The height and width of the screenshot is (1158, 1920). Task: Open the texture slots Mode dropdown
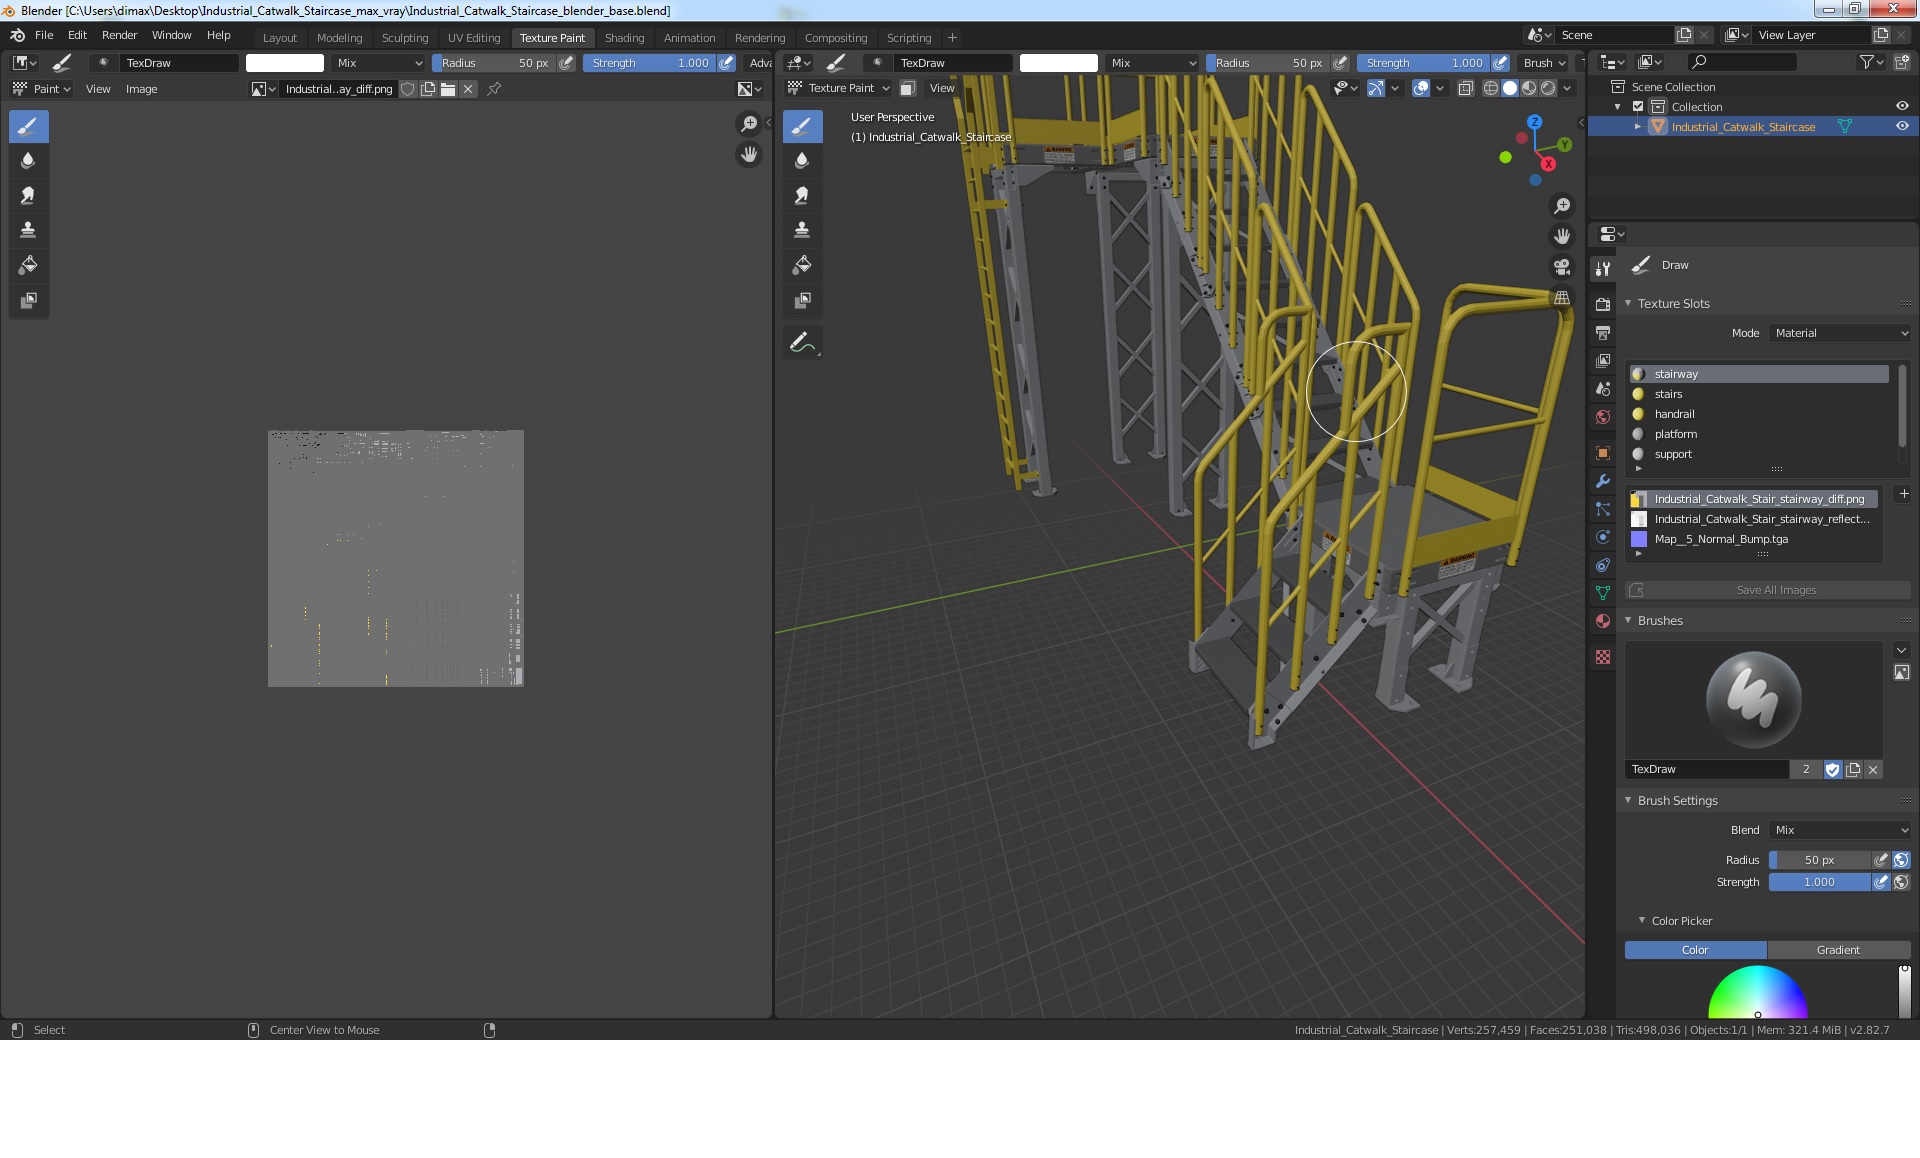pos(1840,333)
